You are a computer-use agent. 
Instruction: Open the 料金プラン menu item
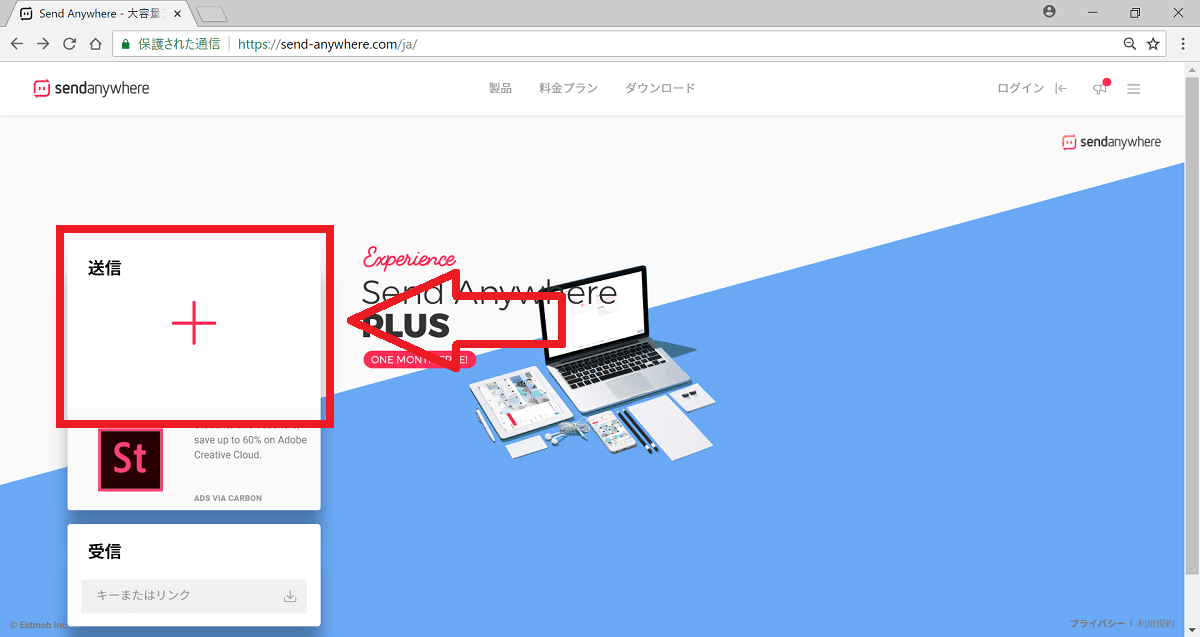568,88
